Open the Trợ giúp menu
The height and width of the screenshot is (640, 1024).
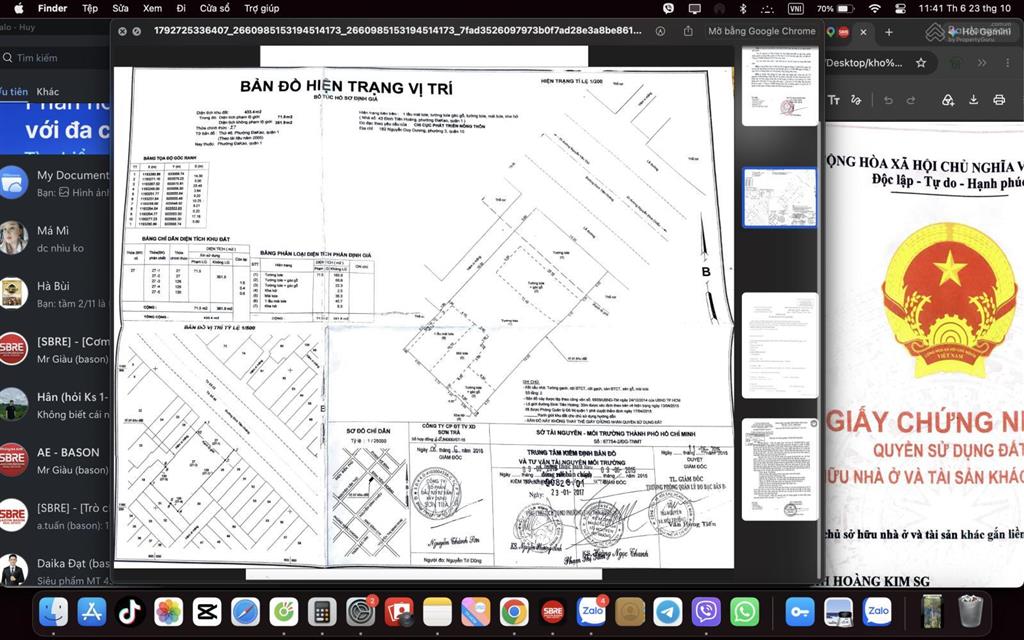pyautogui.click(x=261, y=8)
